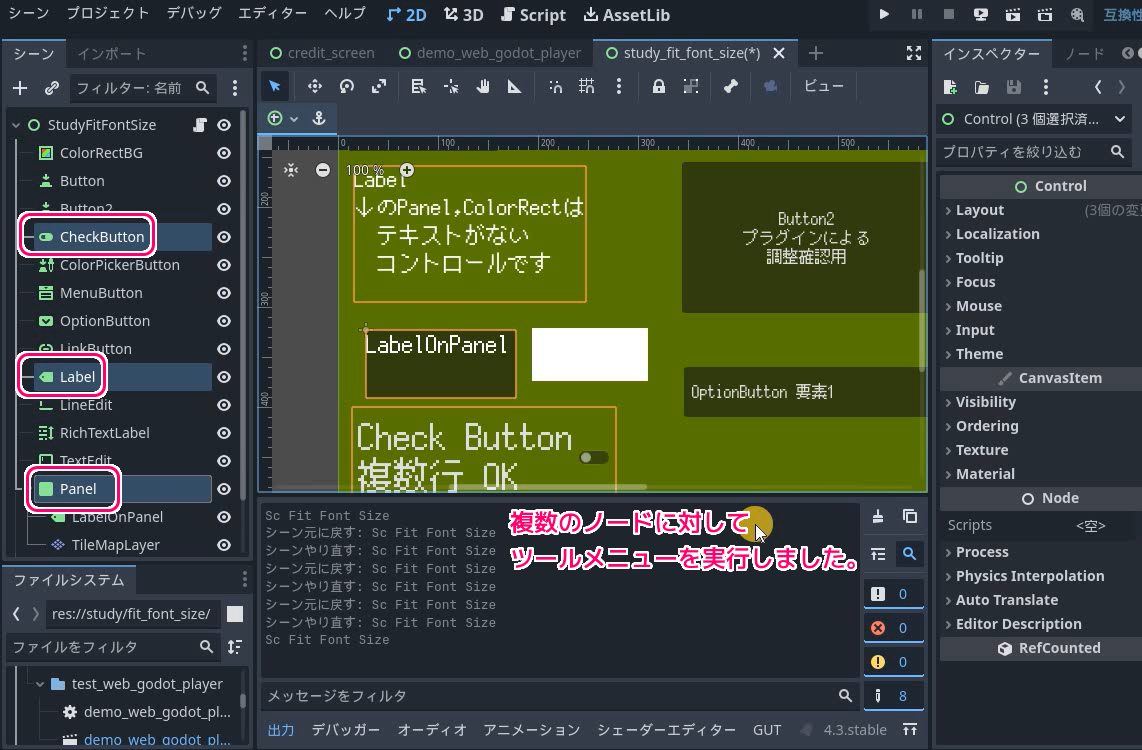The height and width of the screenshot is (750, 1142).
Task: Open シェーダーエディター bottom panel
Action: click(x=666, y=730)
